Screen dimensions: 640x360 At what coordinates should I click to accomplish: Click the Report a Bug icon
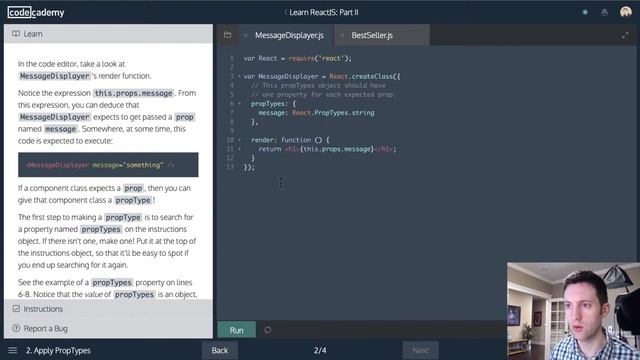[x=16, y=328]
